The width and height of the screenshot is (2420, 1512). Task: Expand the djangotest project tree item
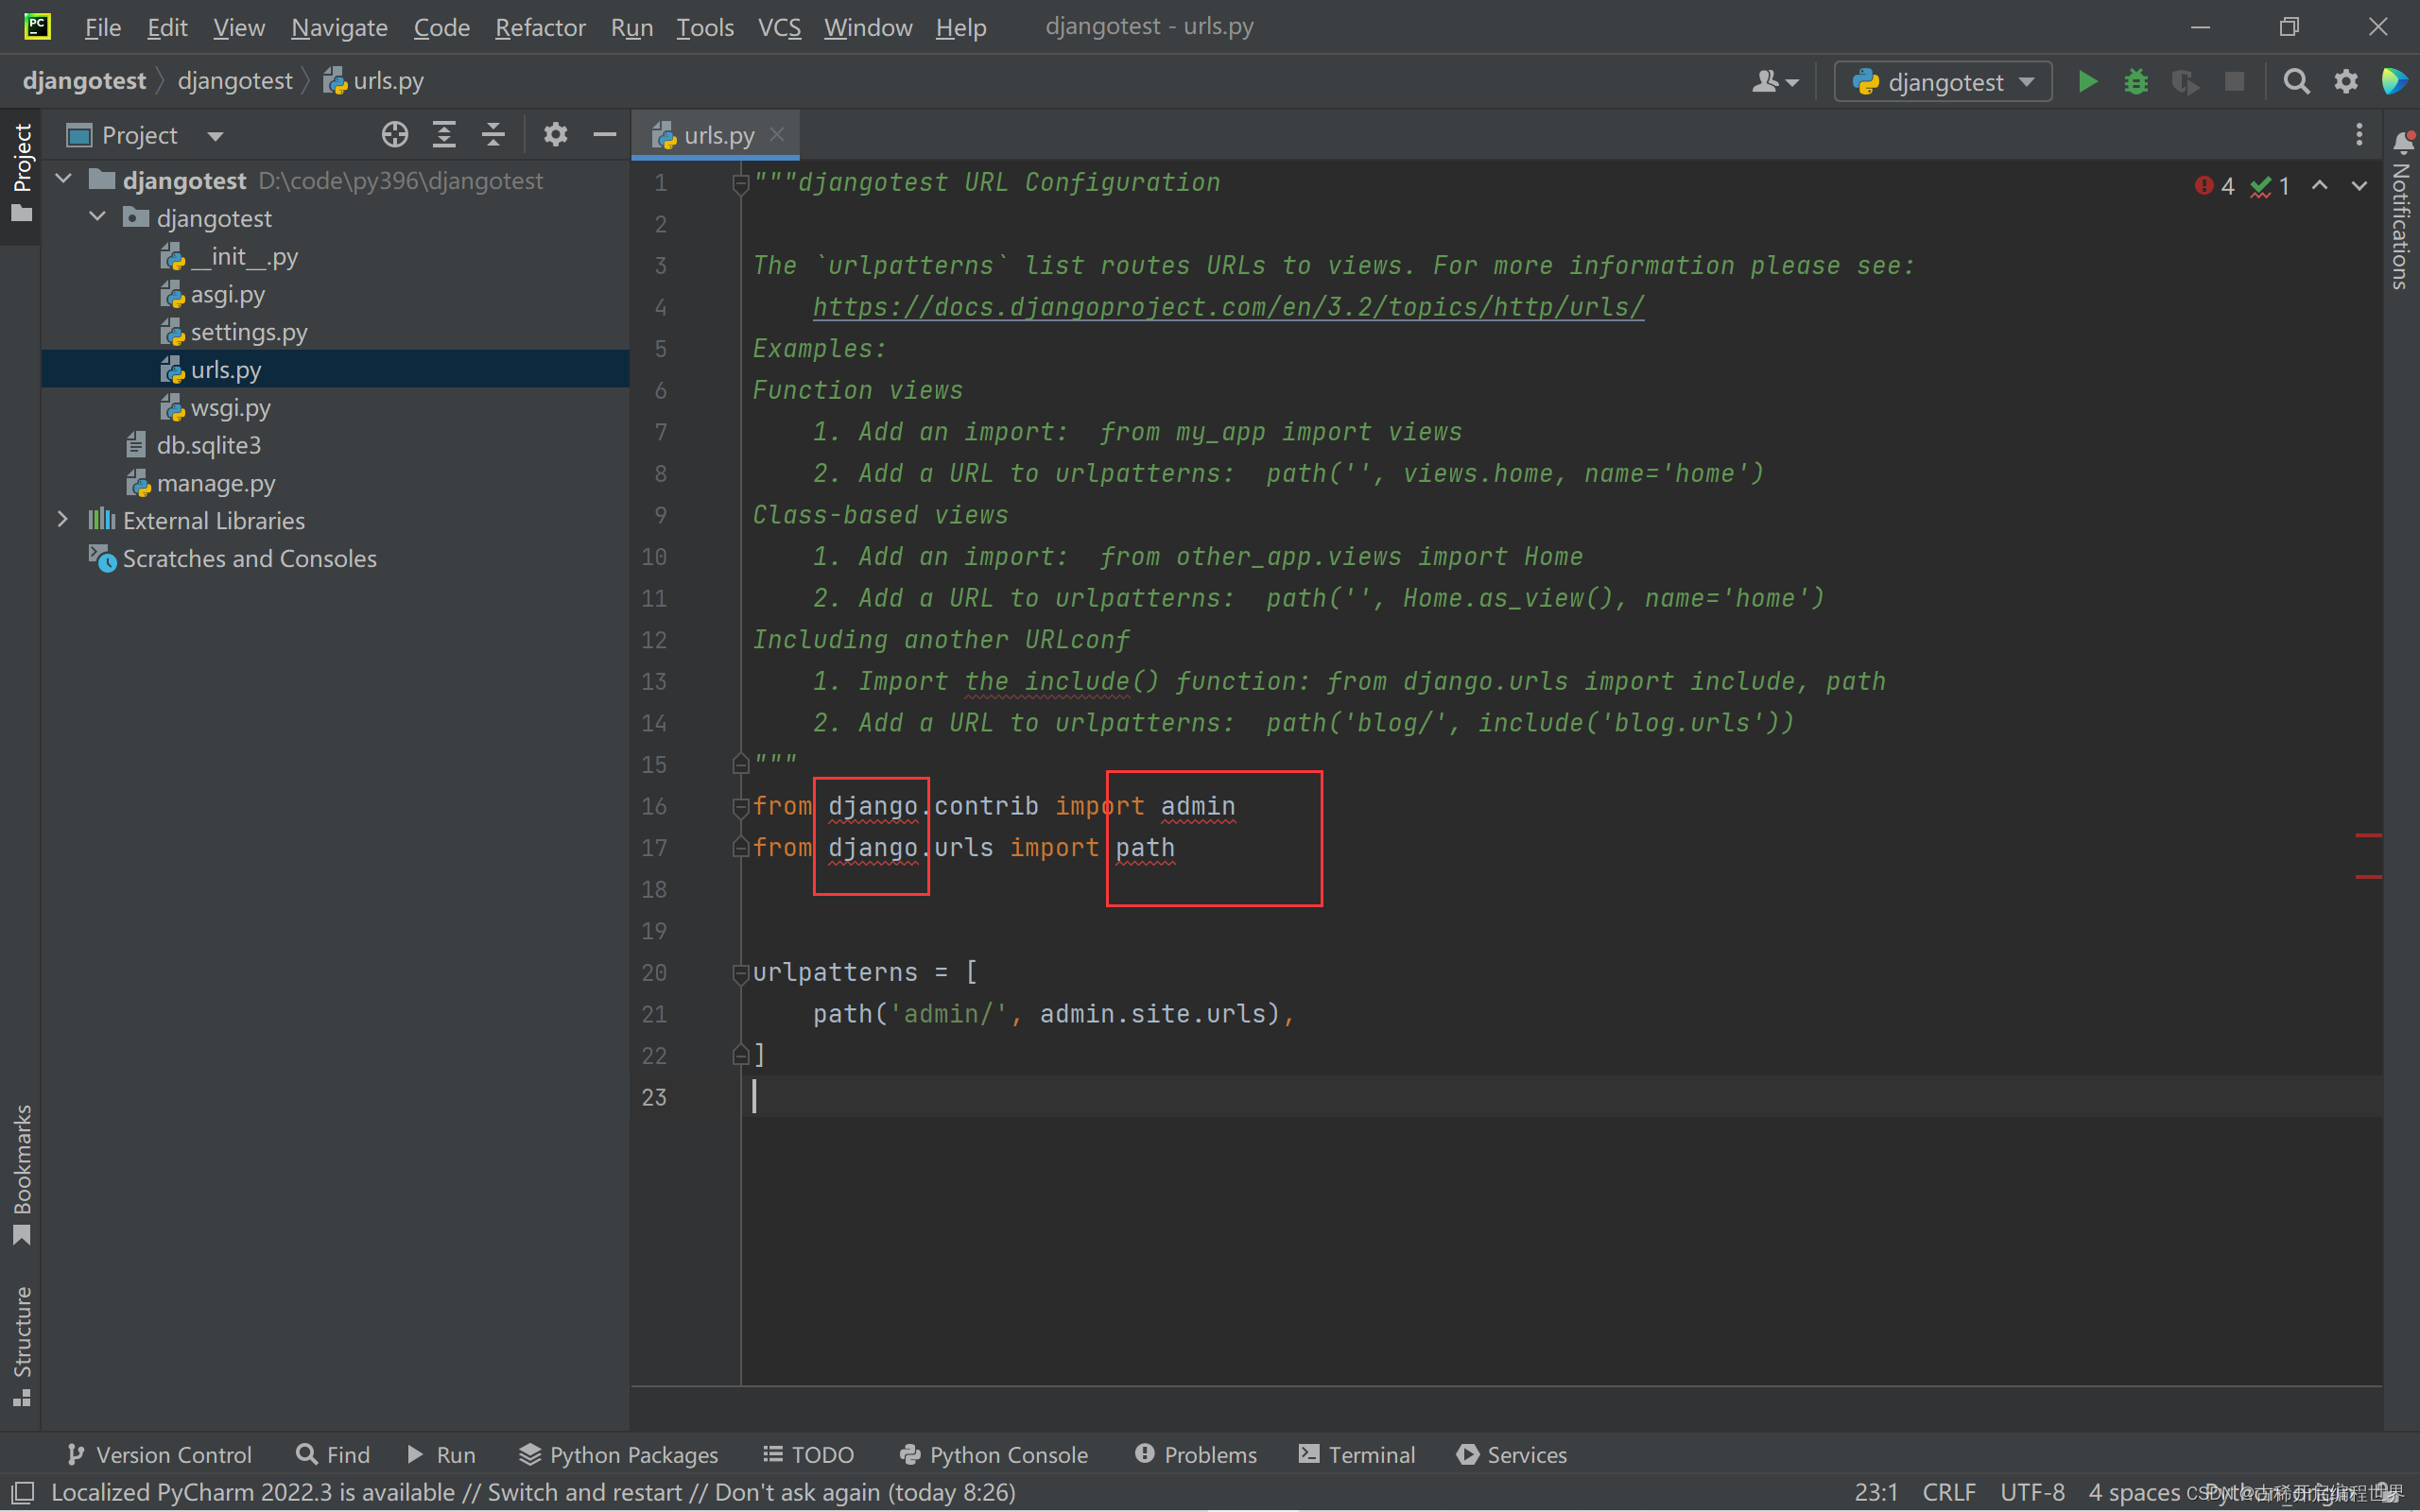pos(64,180)
